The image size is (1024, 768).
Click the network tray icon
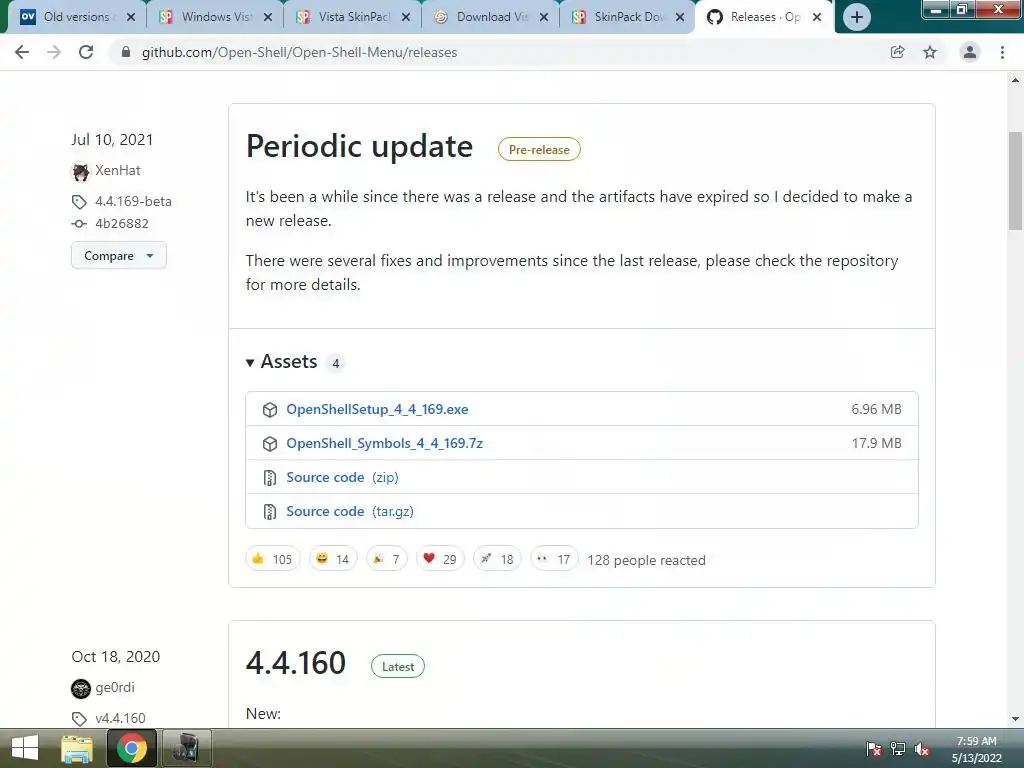[898, 749]
